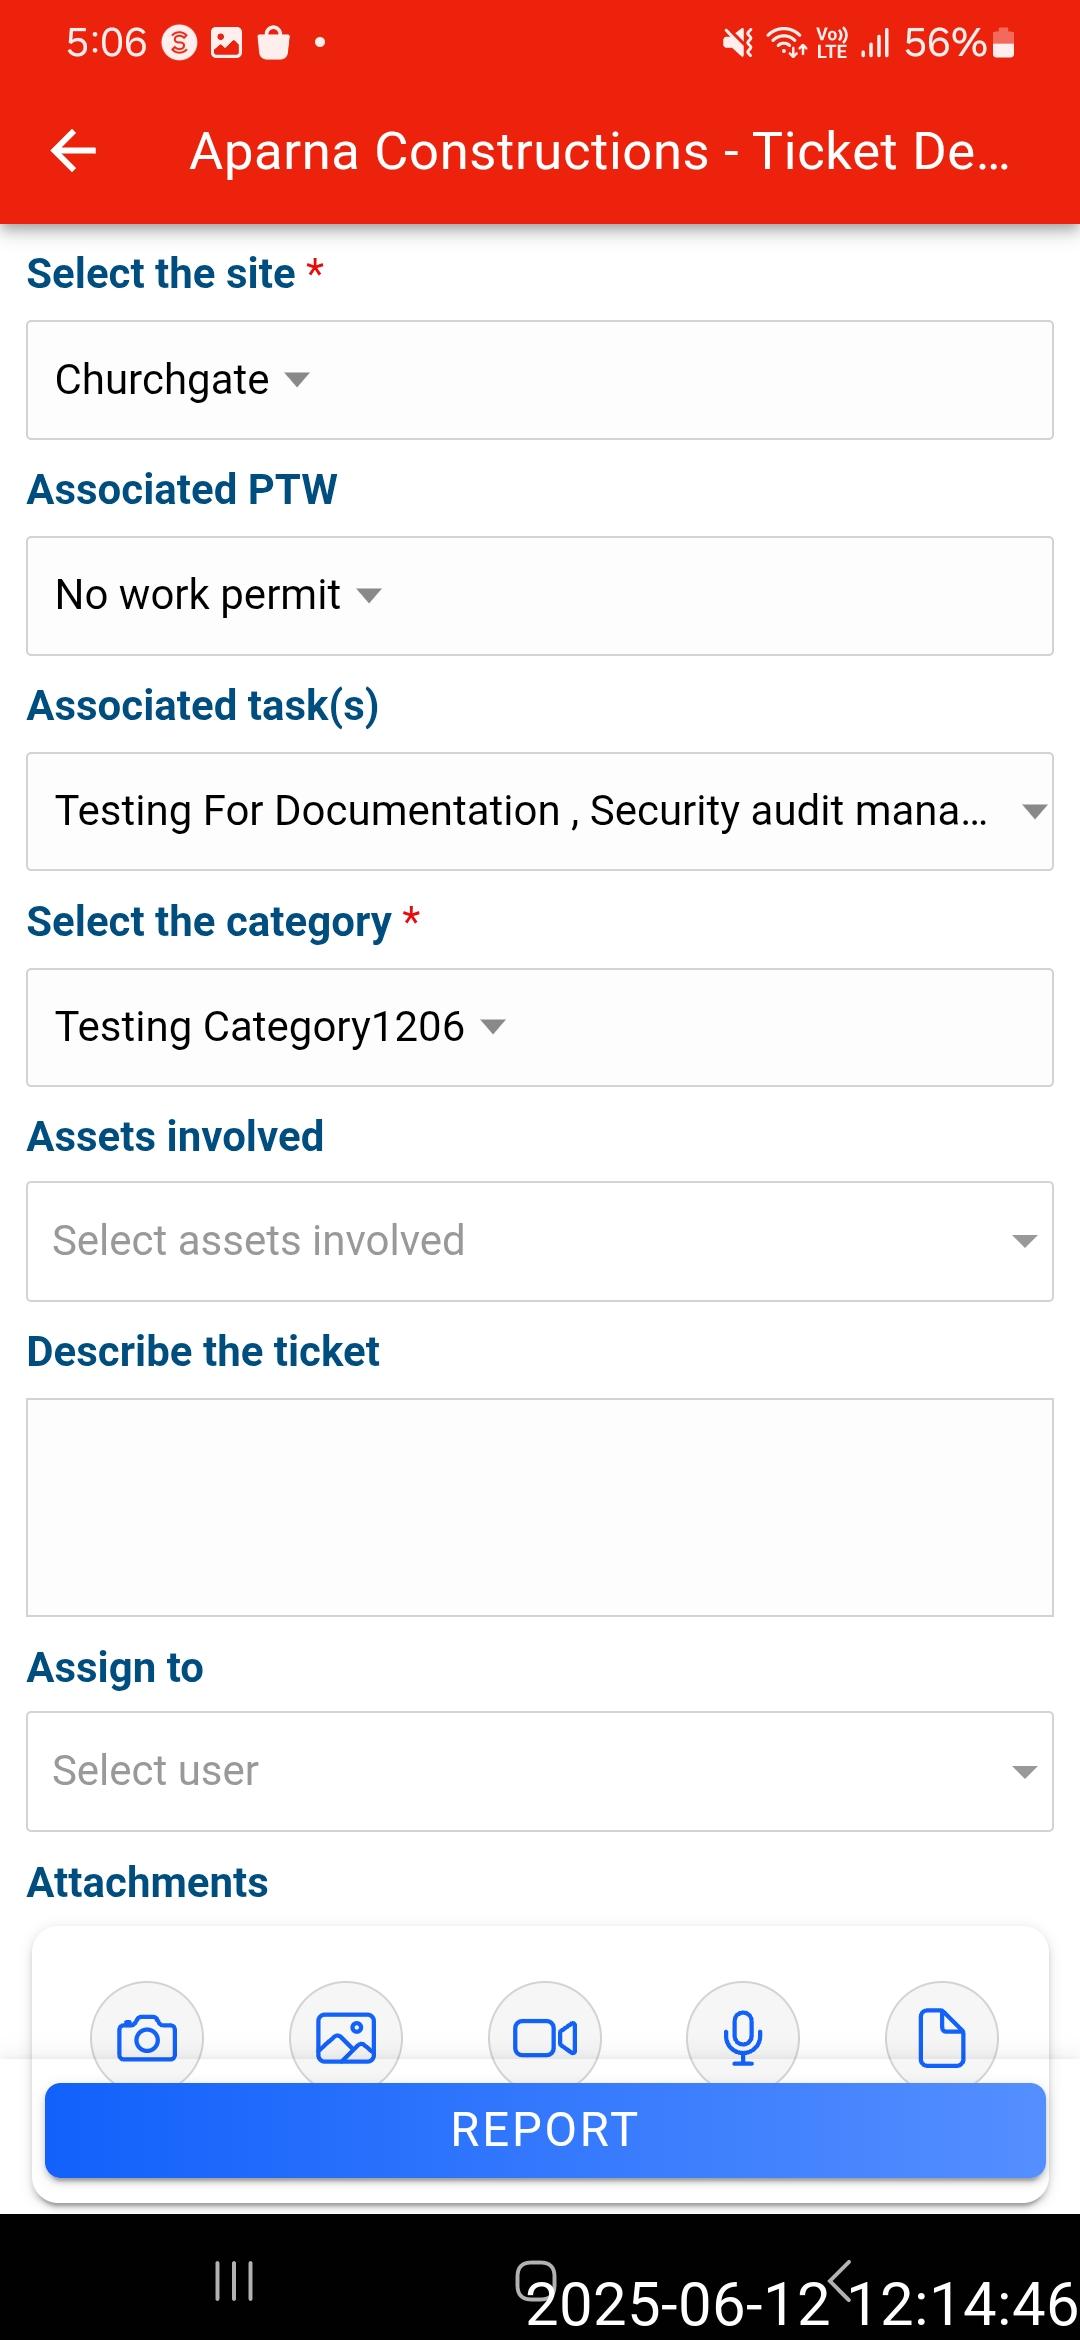Tap the muted sound status icon
1080x2340 pixels.
click(738, 43)
